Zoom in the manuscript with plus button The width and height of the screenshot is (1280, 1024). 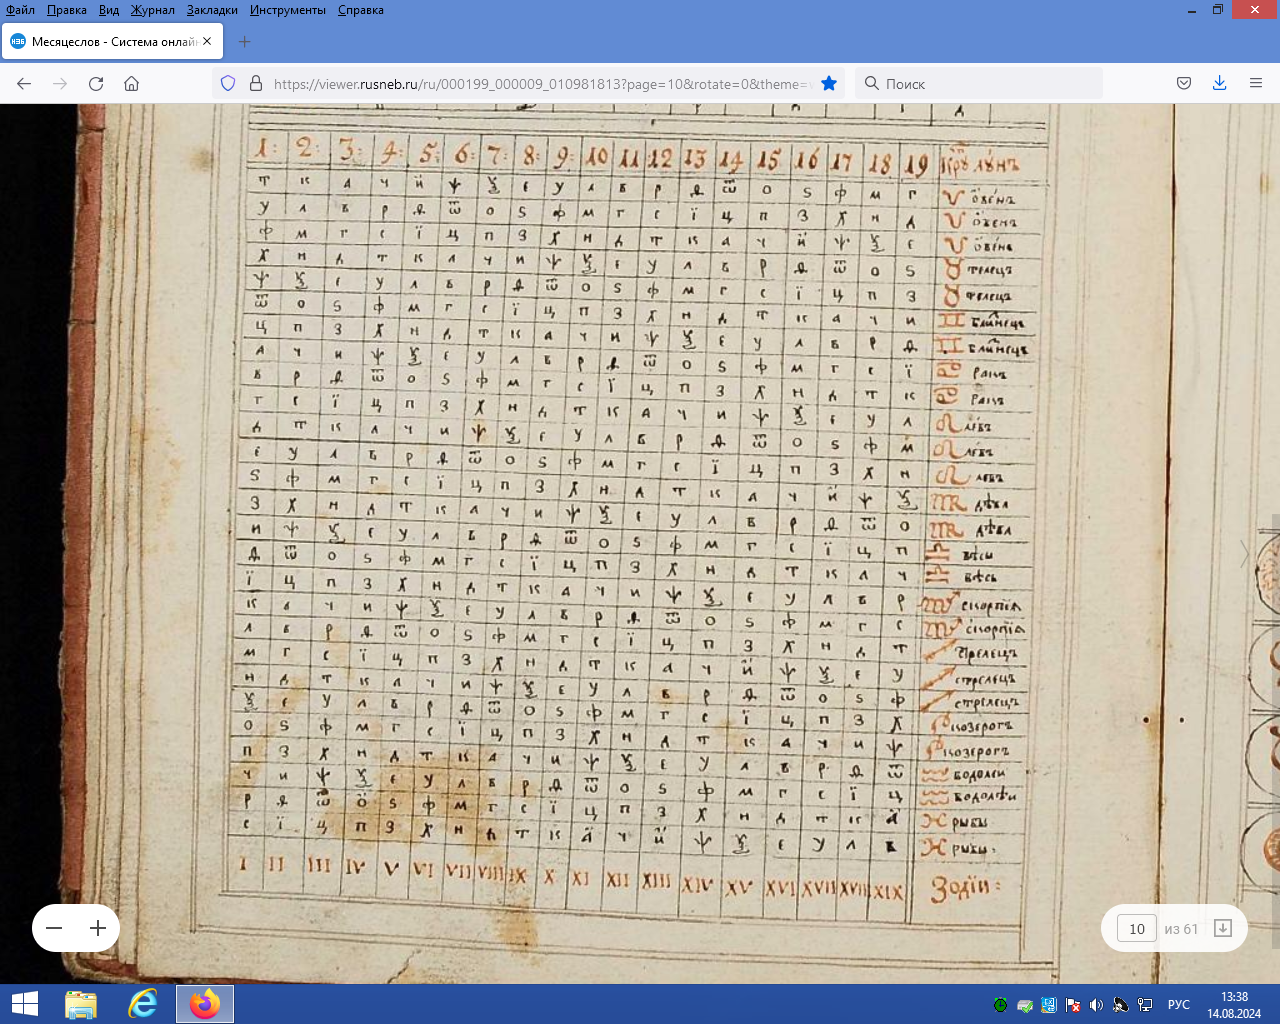point(98,928)
